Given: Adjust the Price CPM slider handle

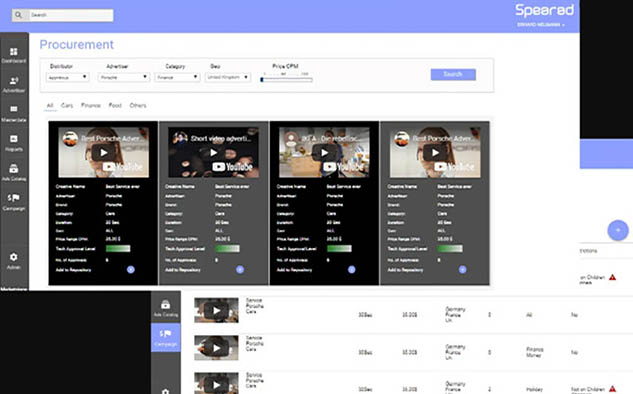Looking at the screenshot, I should [x=262, y=80].
